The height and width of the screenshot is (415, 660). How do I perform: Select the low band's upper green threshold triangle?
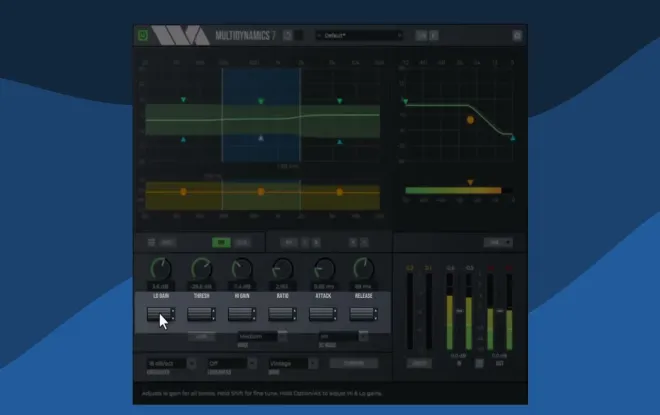[x=184, y=100]
